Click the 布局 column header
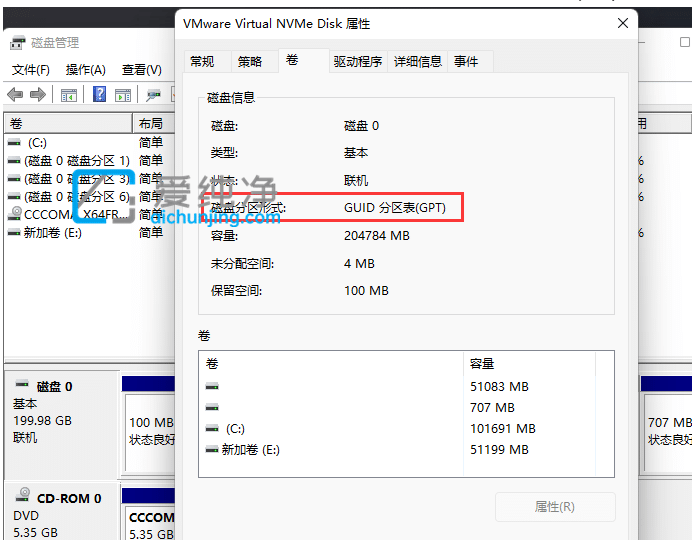 tap(154, 124)
